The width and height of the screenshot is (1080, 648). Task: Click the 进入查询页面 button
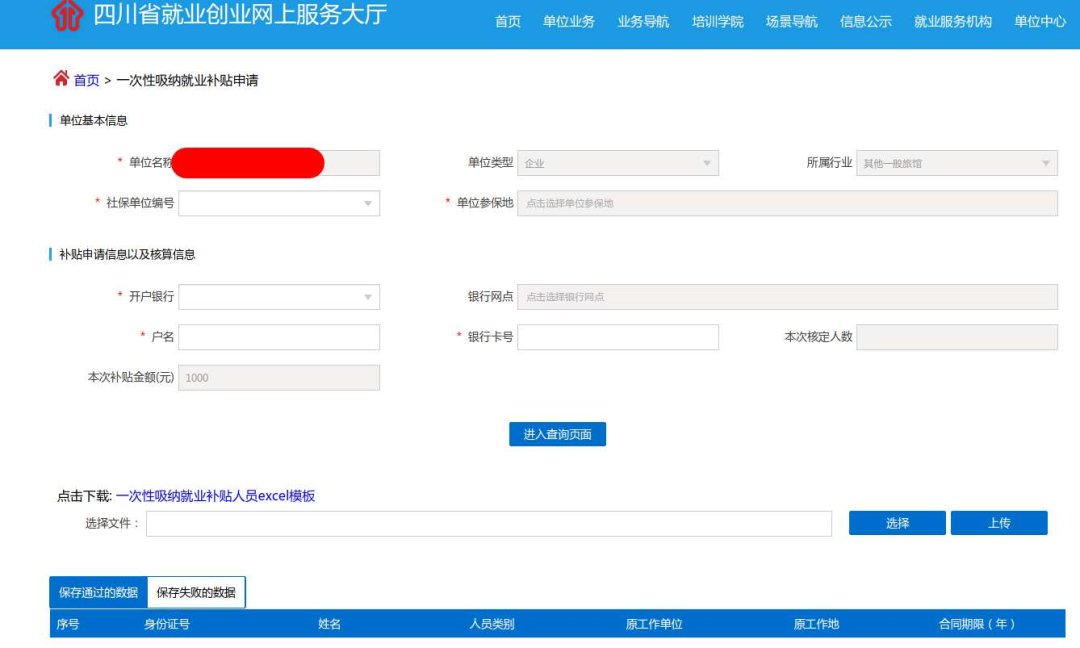tap(557, 433)
